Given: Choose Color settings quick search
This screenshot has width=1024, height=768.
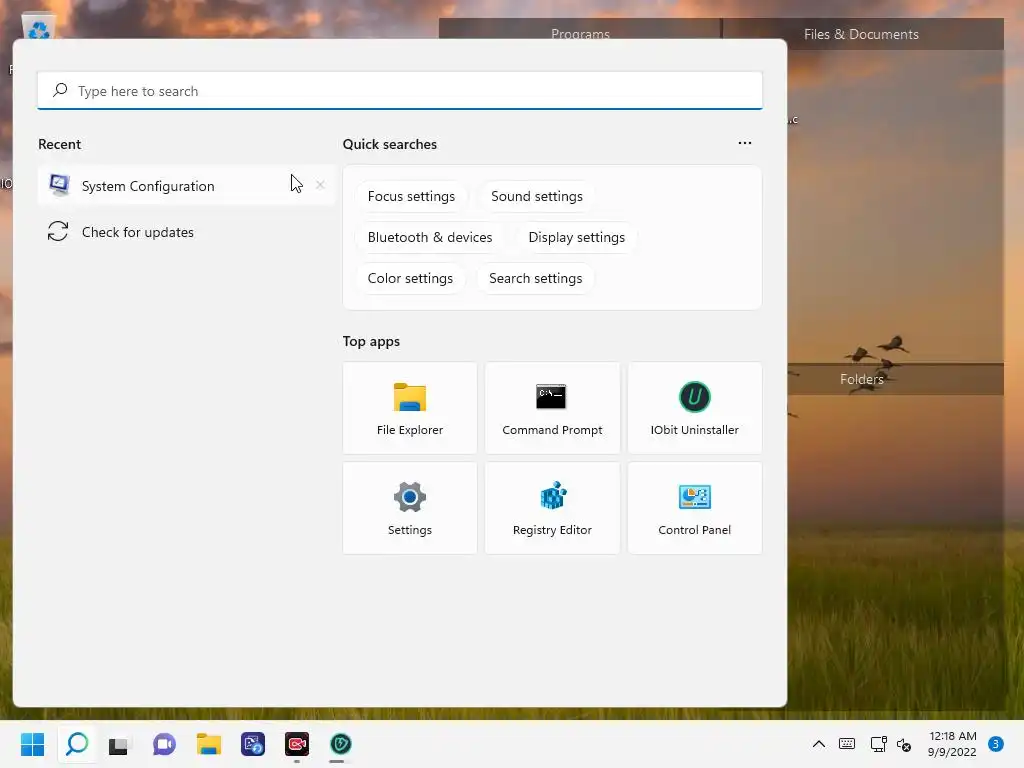Looking at the screenshot, I should [x=410, y=278].
